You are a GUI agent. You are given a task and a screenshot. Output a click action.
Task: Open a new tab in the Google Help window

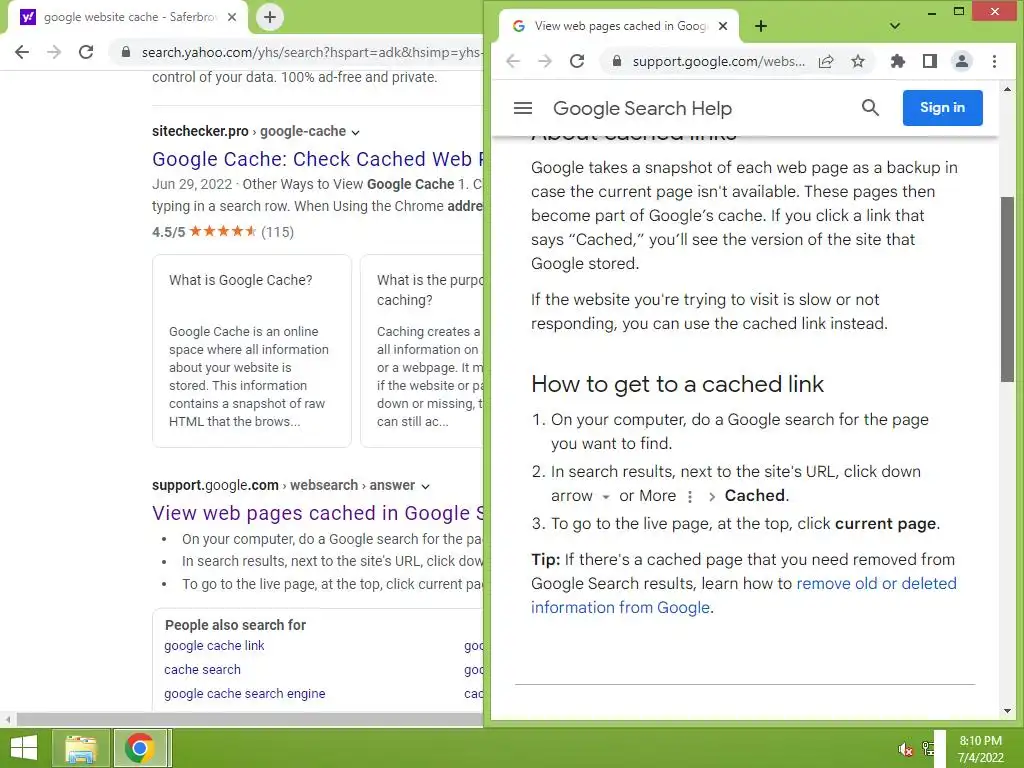tap(761, 26)
